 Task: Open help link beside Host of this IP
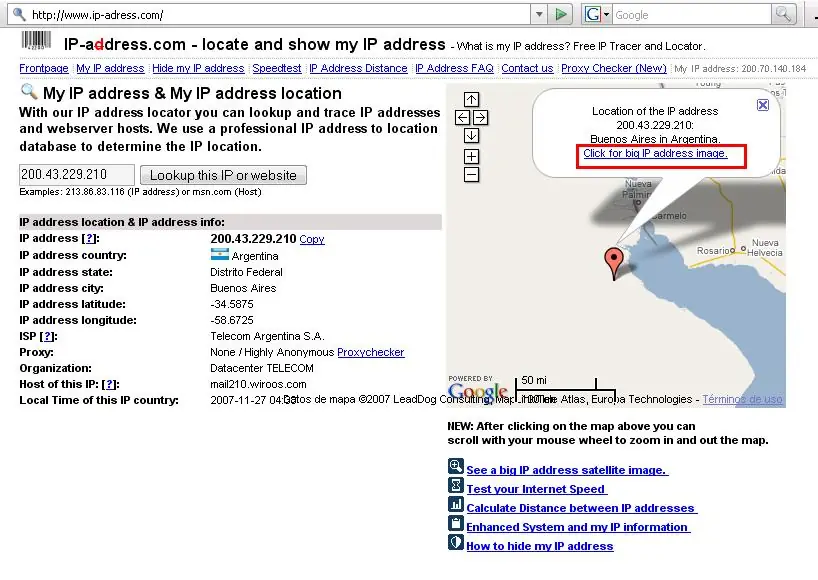tap(110, 384)
